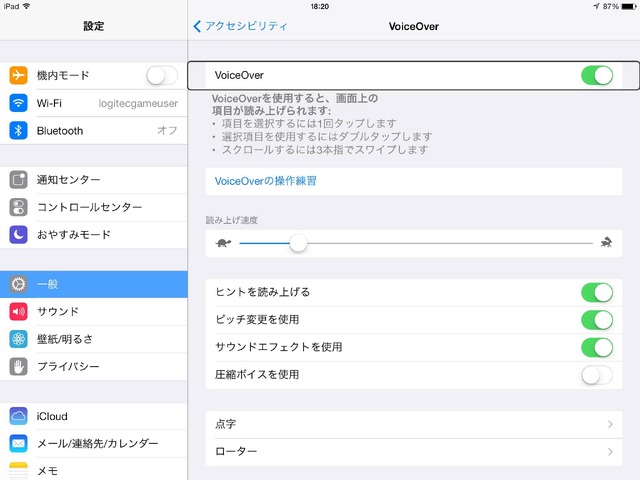Toggle ヒントを読み上げる switch
640x480 pixels.
coord(597,293)
